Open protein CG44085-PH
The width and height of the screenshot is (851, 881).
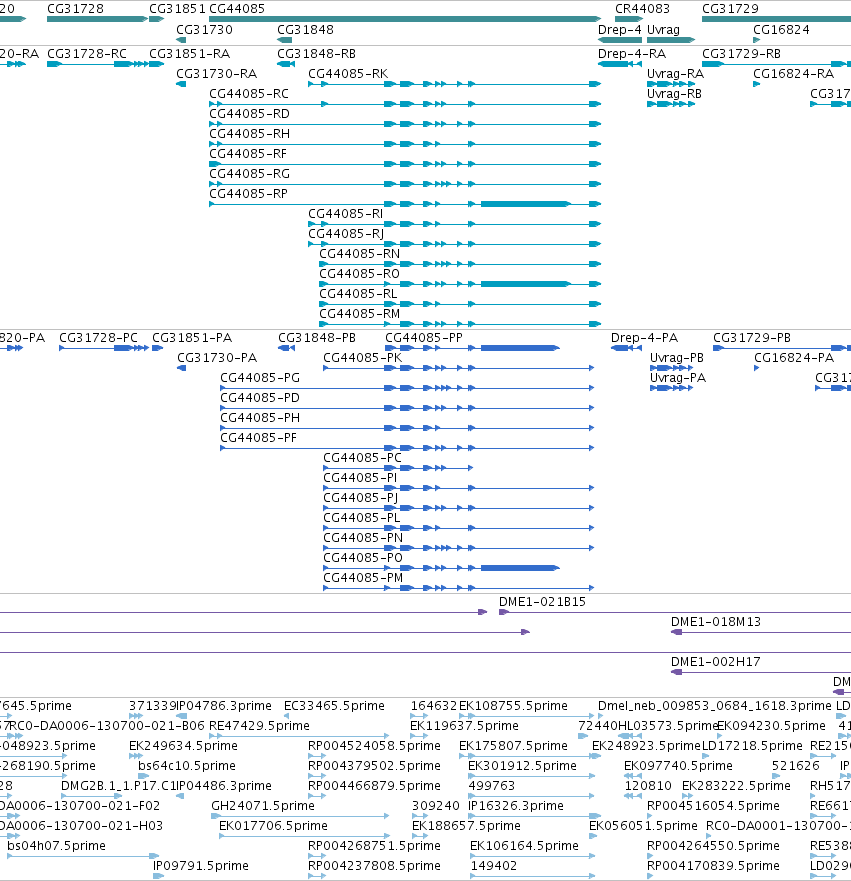(x=260, y=419)
